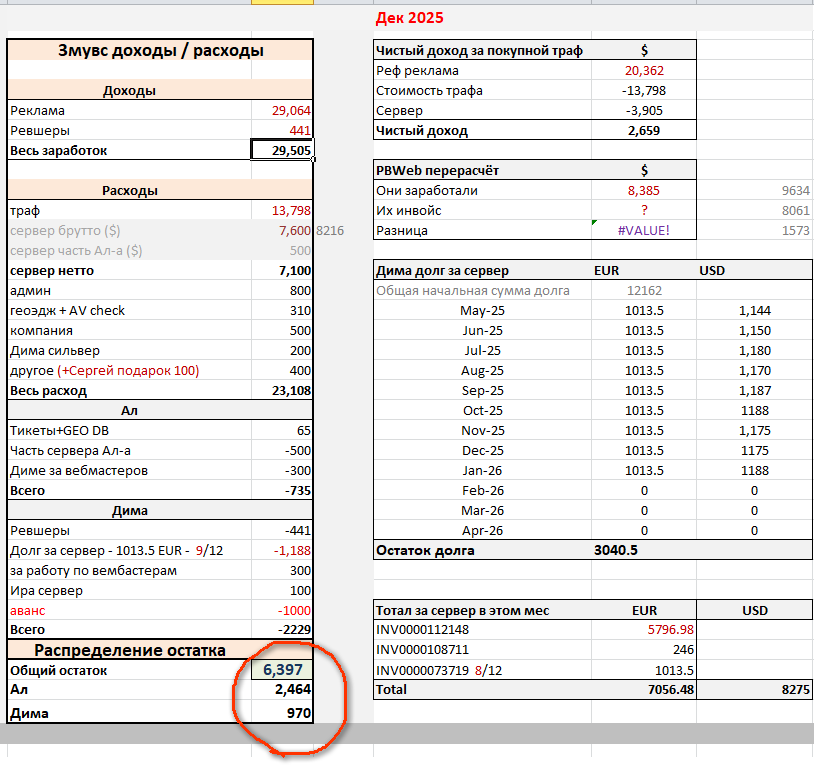Select the Остаток долга value 3040.5
814x769 pixels.
tap(615, 550)
